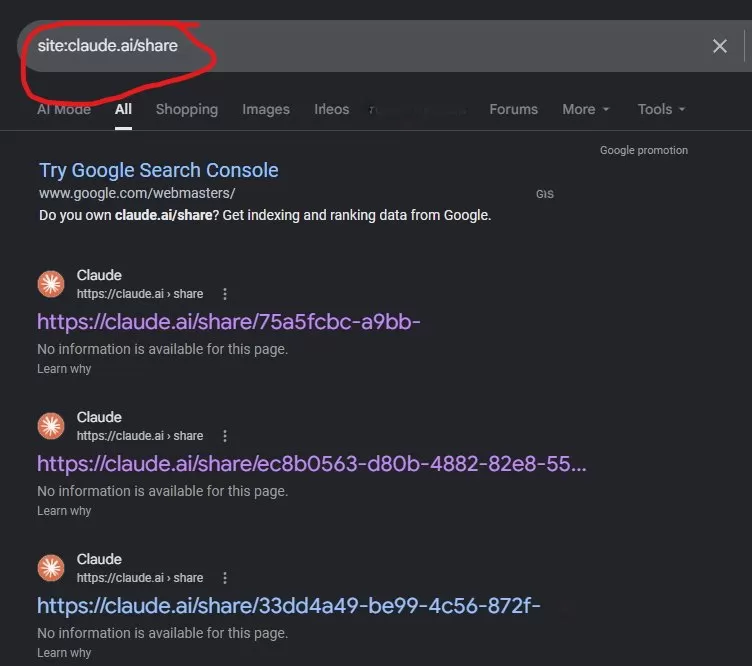The height and width of the screenshot is (666, 752).
Task: Switch to the Images tab
Action: coord(266,109)
